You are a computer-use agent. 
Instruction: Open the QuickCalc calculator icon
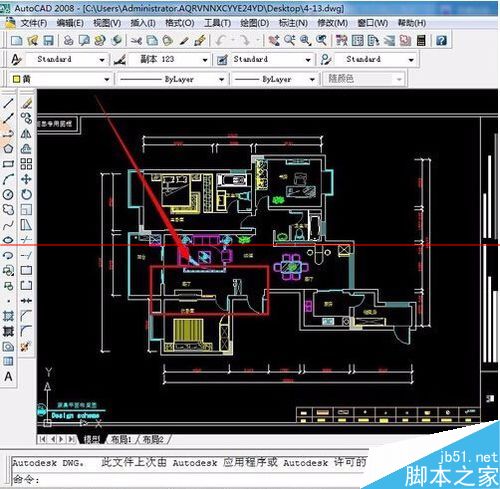421,41
